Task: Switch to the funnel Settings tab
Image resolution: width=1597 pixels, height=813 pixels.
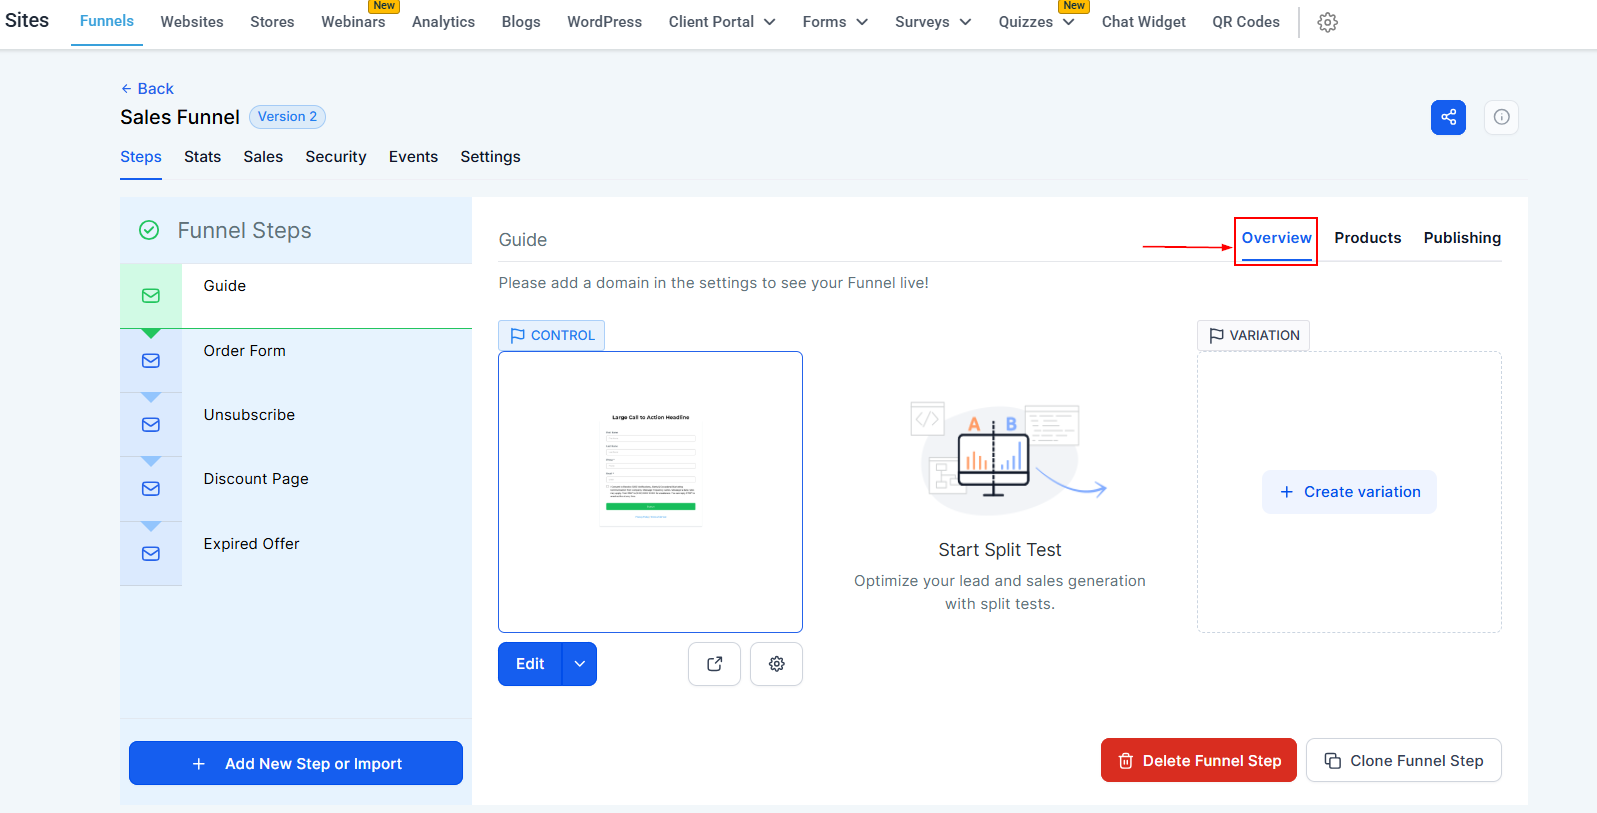Action: [x=490, y=157]
